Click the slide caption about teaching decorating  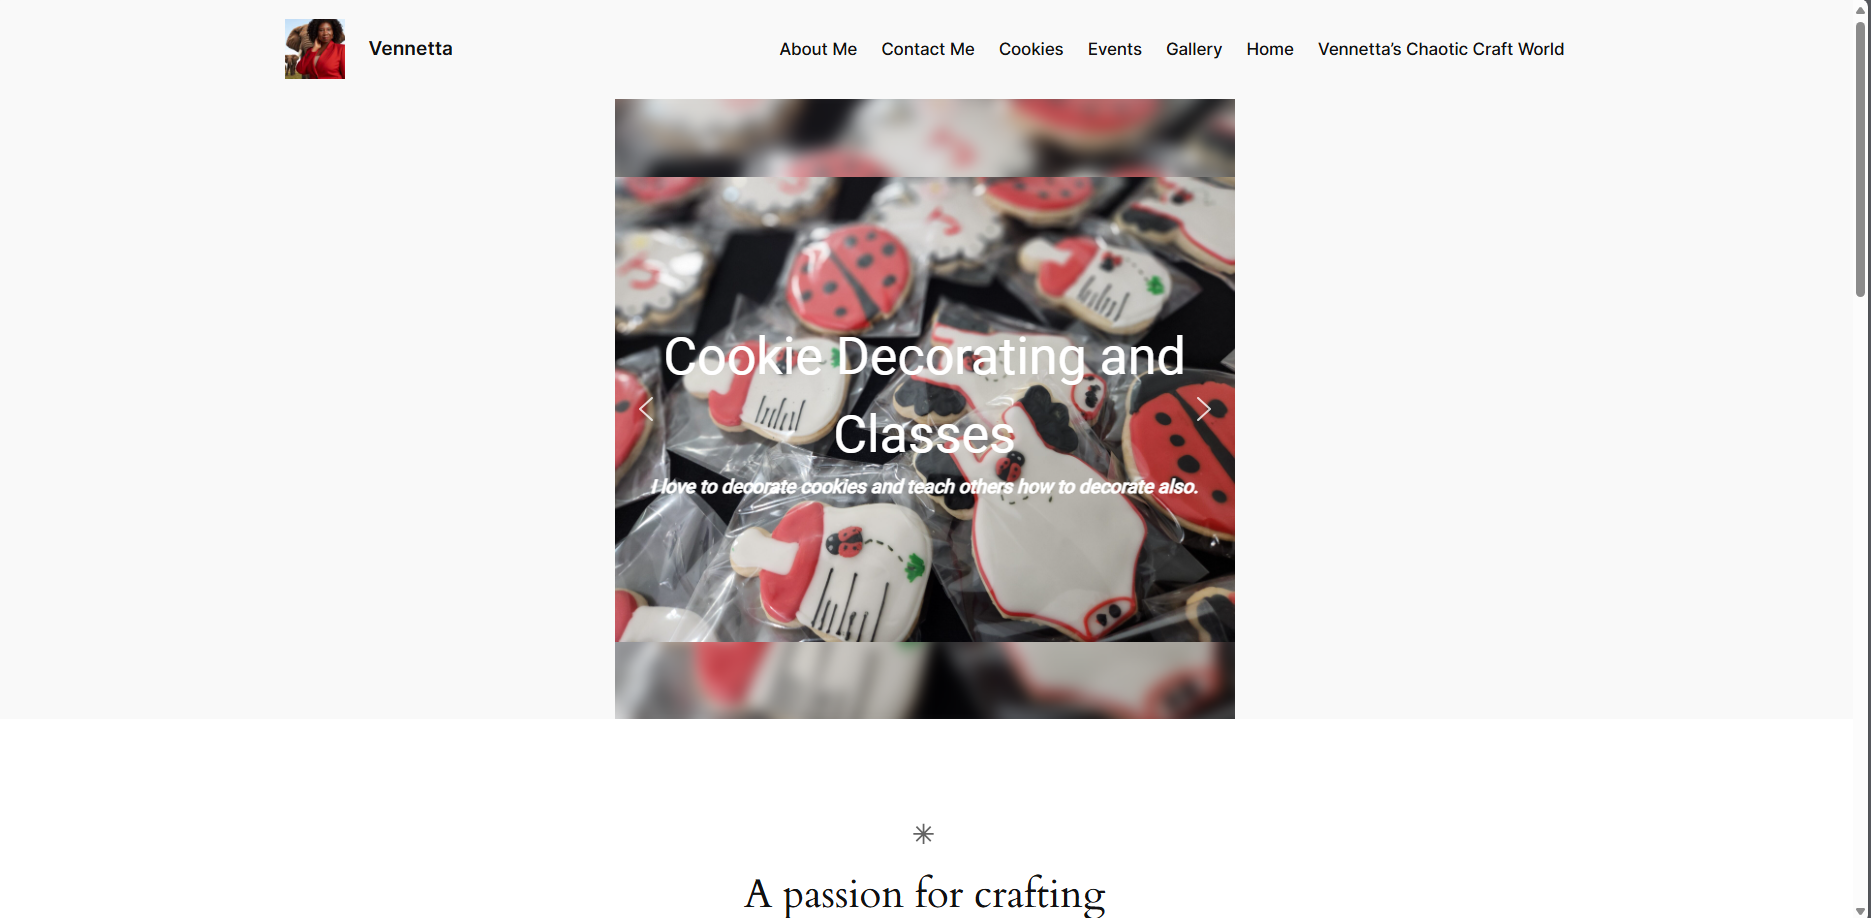tap(924, 487)
